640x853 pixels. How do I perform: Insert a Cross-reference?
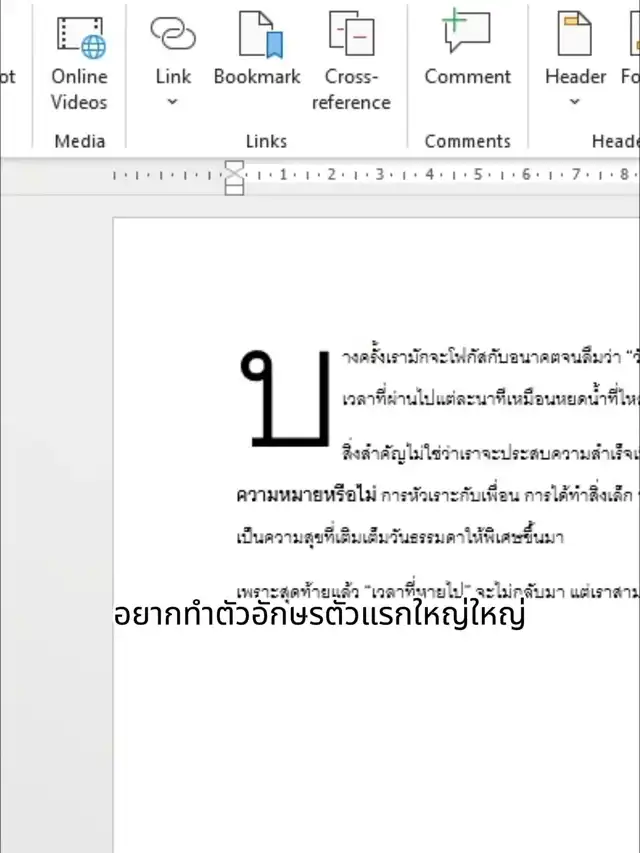pos(351,35)
